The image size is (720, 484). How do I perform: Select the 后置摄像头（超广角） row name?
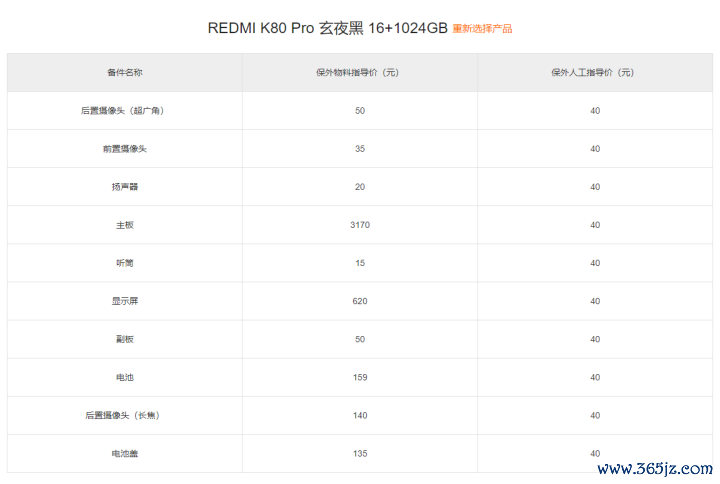[123, 111]
